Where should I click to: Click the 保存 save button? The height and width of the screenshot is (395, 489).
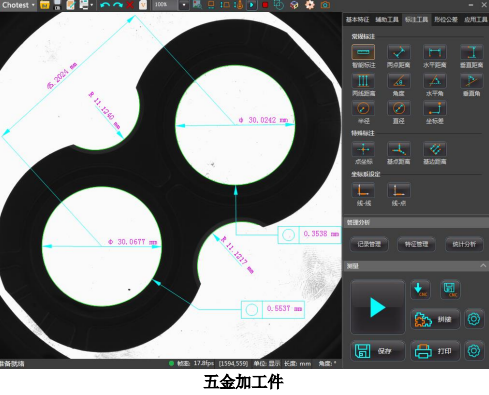[x=378, y=351]
